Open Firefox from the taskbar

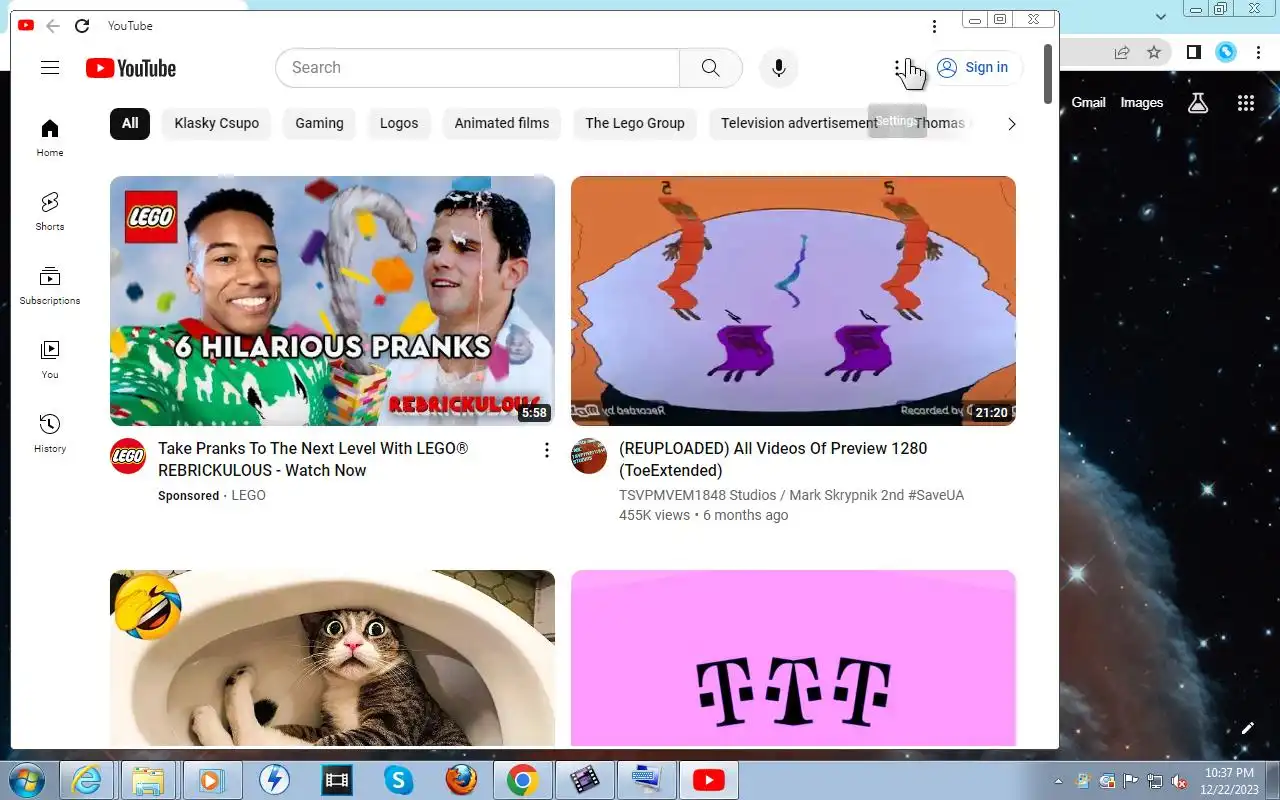(460, 780)
